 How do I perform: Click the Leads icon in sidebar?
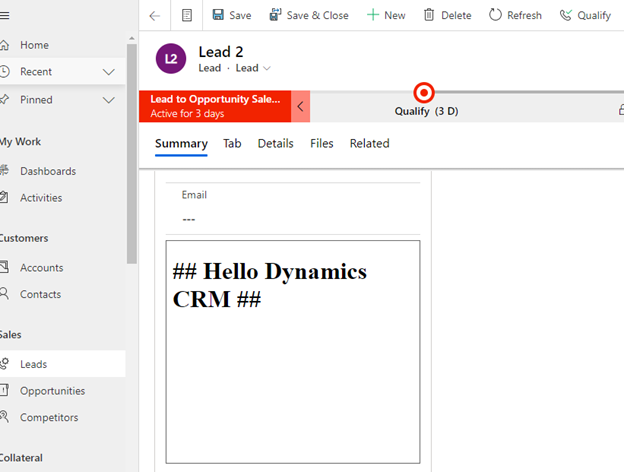(4, 363)
